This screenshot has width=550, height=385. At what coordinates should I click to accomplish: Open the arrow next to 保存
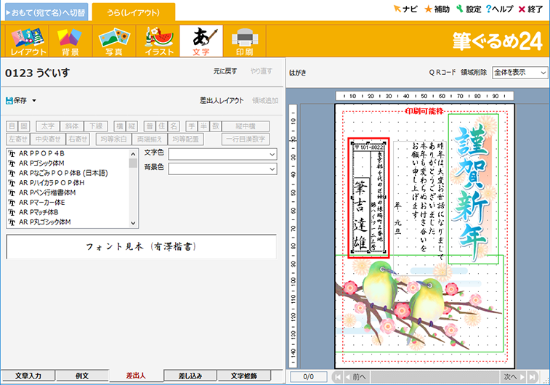(34, 101)
